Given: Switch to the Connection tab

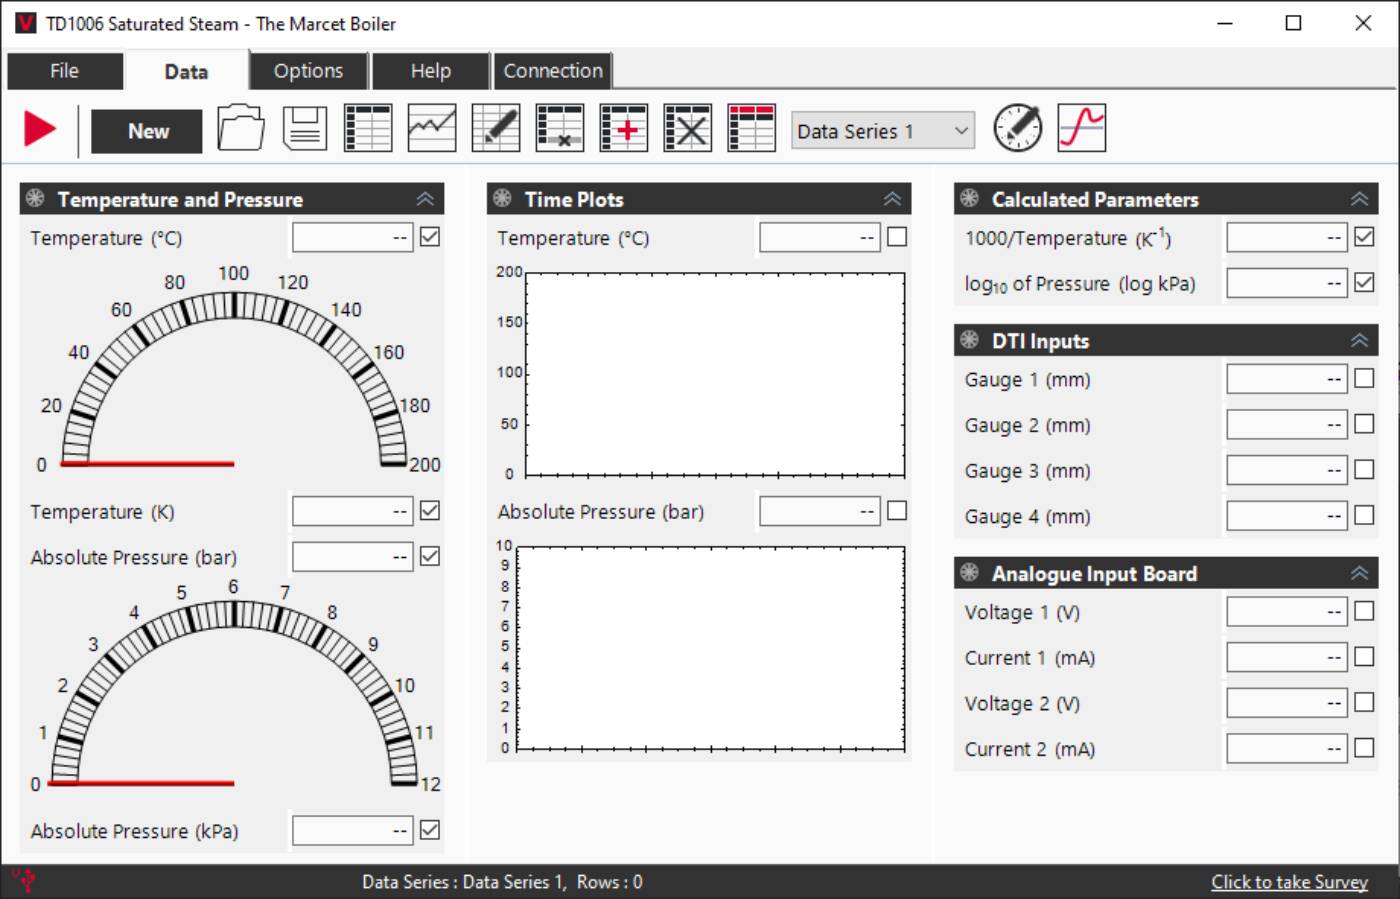Looking at the screenshot, I should coord(553,71).
